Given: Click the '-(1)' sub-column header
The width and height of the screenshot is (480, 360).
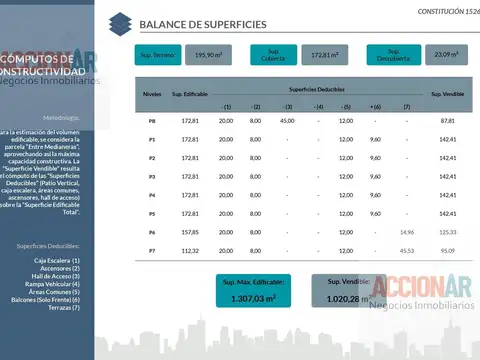Looking at the screenshot, I should [x=226, y=107].
